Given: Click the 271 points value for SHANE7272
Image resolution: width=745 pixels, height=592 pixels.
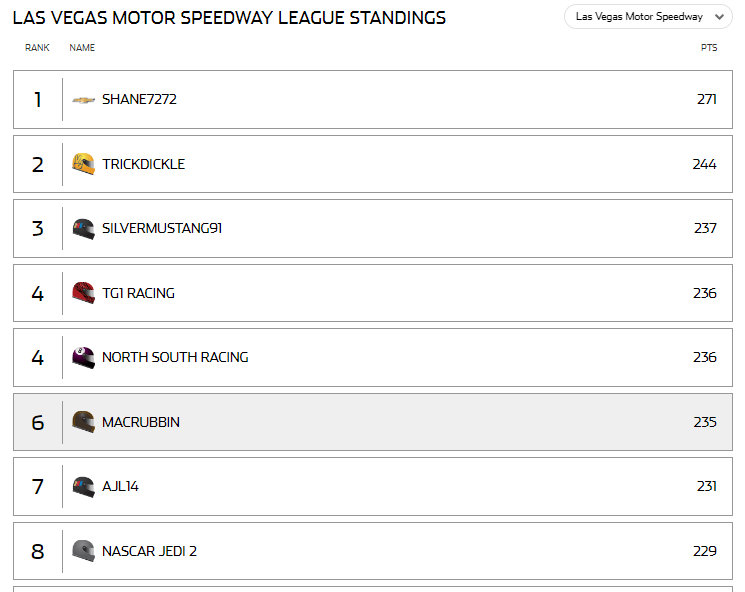Looking at the screenshot, I should (x=707, y=99).
